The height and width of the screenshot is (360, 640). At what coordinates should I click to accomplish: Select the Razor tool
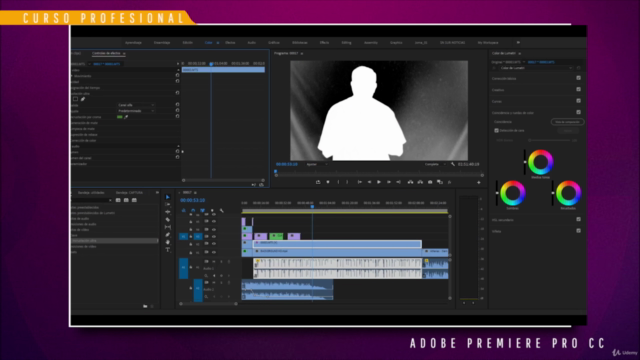pos(167,220)
